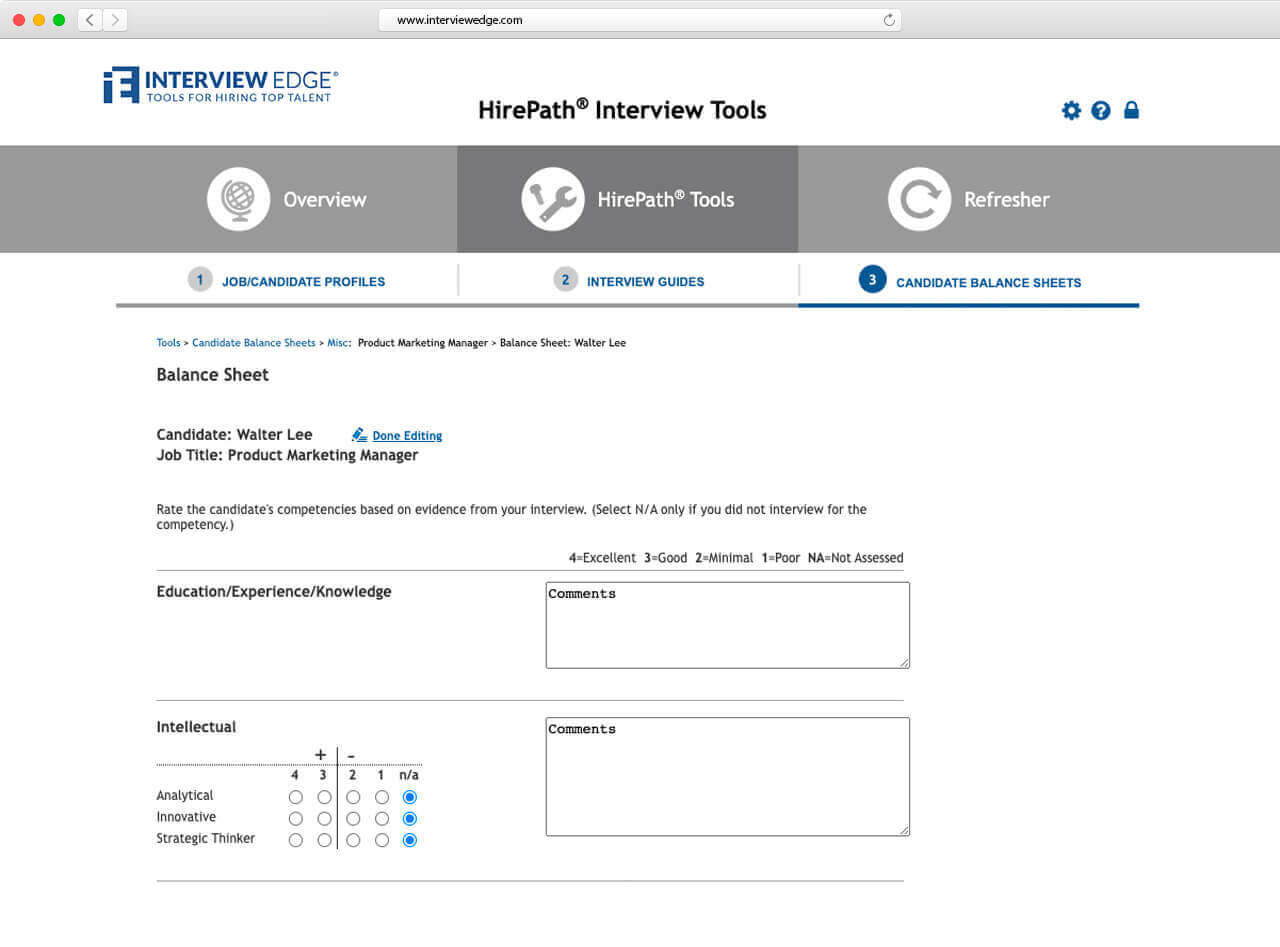Click the Done Editing link
Image resolution: width=1280 pixels, height=947 pixels.
pos(407,436)
